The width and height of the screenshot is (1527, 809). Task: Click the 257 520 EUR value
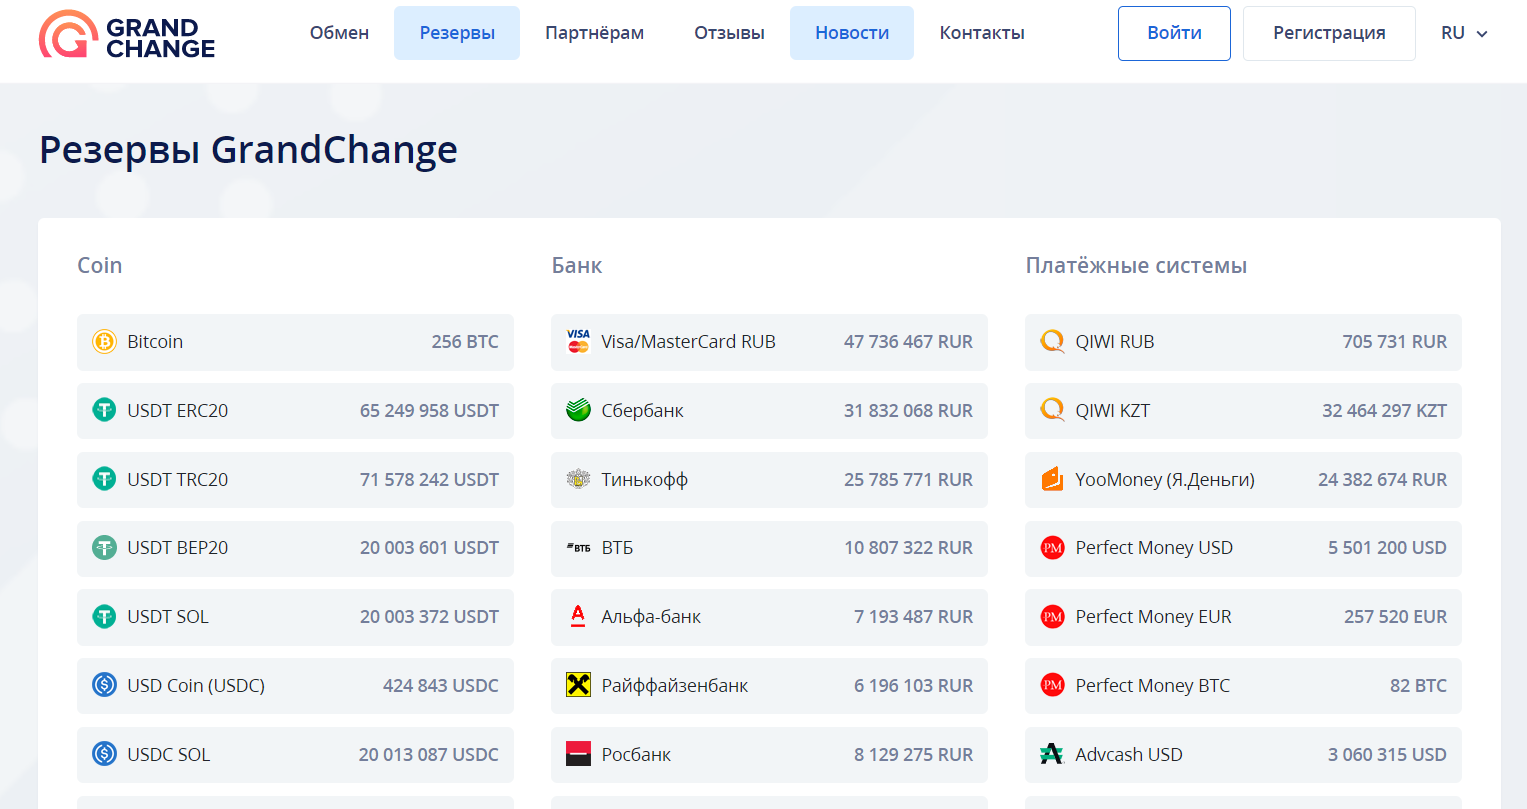pyautogui.click(x=1395, y=617)
